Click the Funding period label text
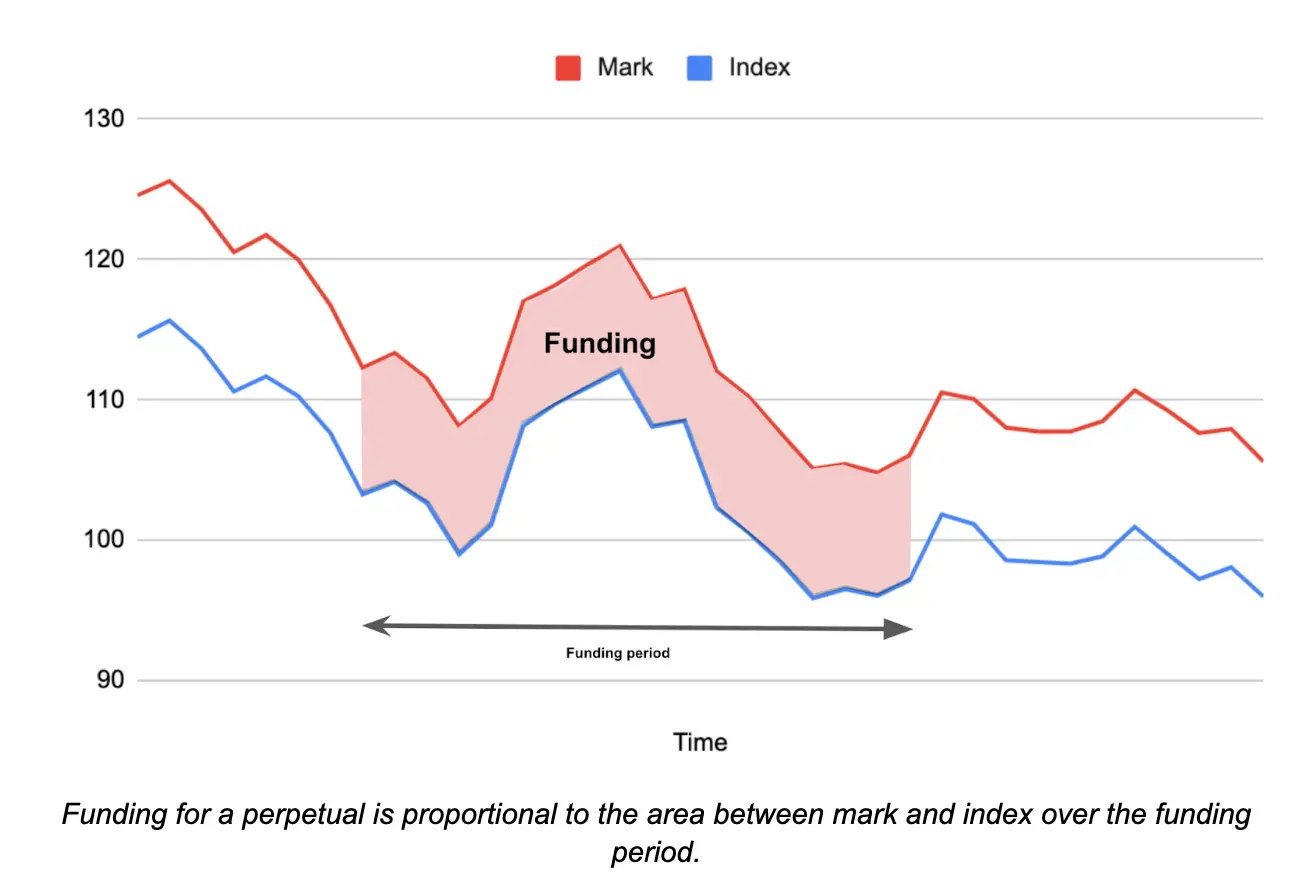 point(617,653)
